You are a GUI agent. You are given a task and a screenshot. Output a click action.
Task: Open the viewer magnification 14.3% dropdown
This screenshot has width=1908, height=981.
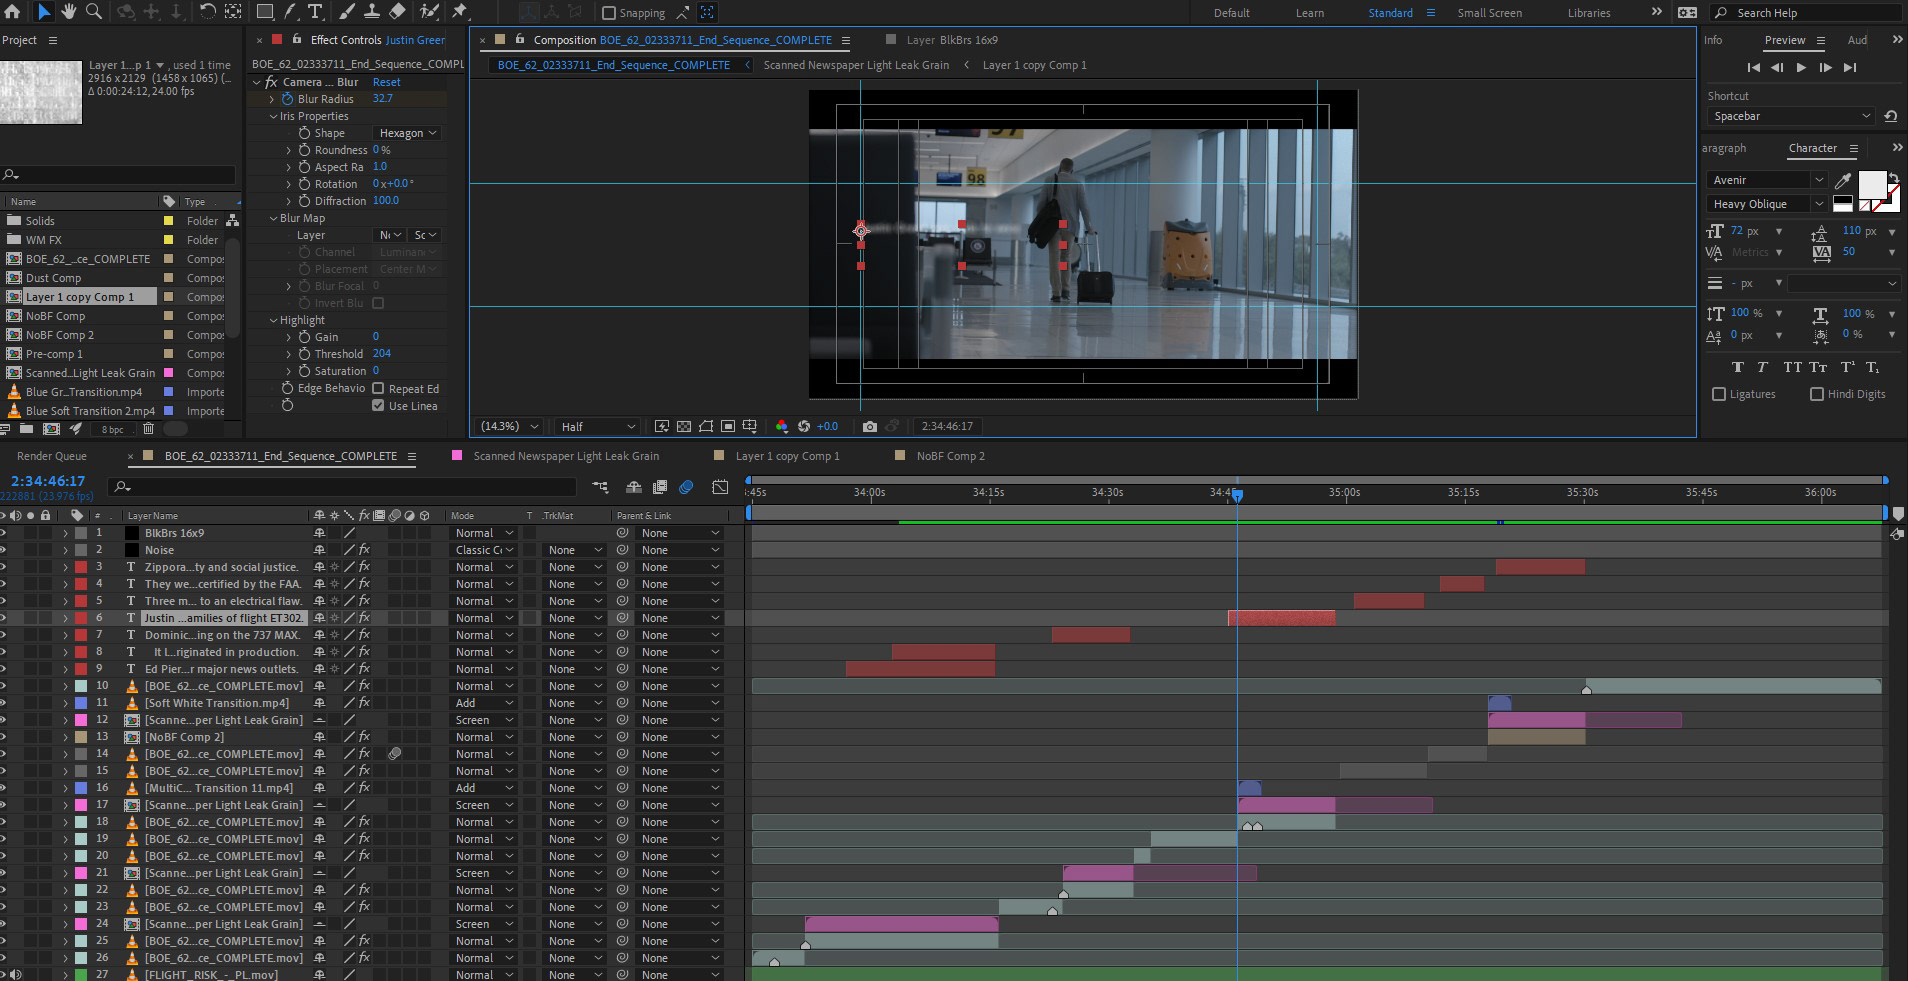coord(509,426)
